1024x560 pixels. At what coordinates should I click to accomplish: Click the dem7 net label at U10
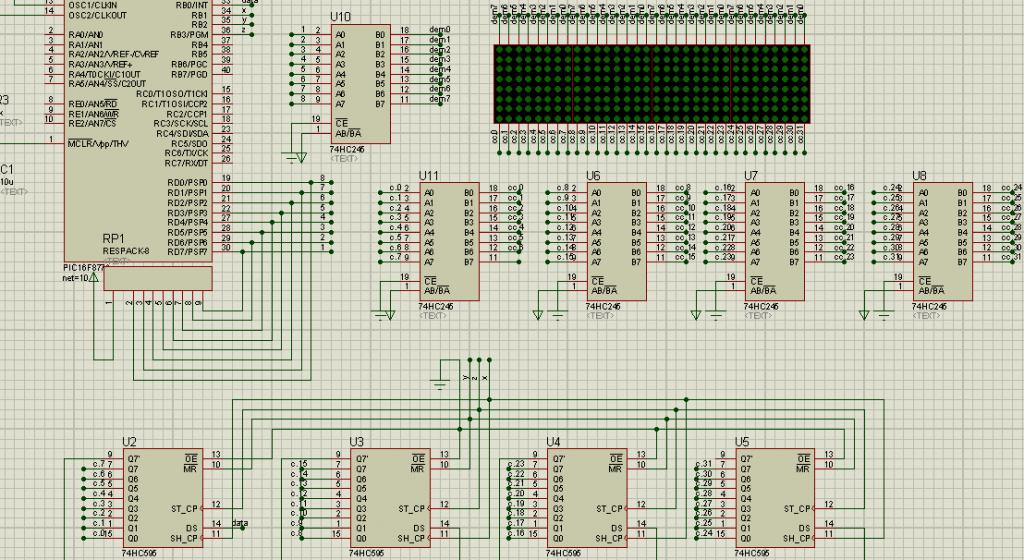tap(440, 99)
